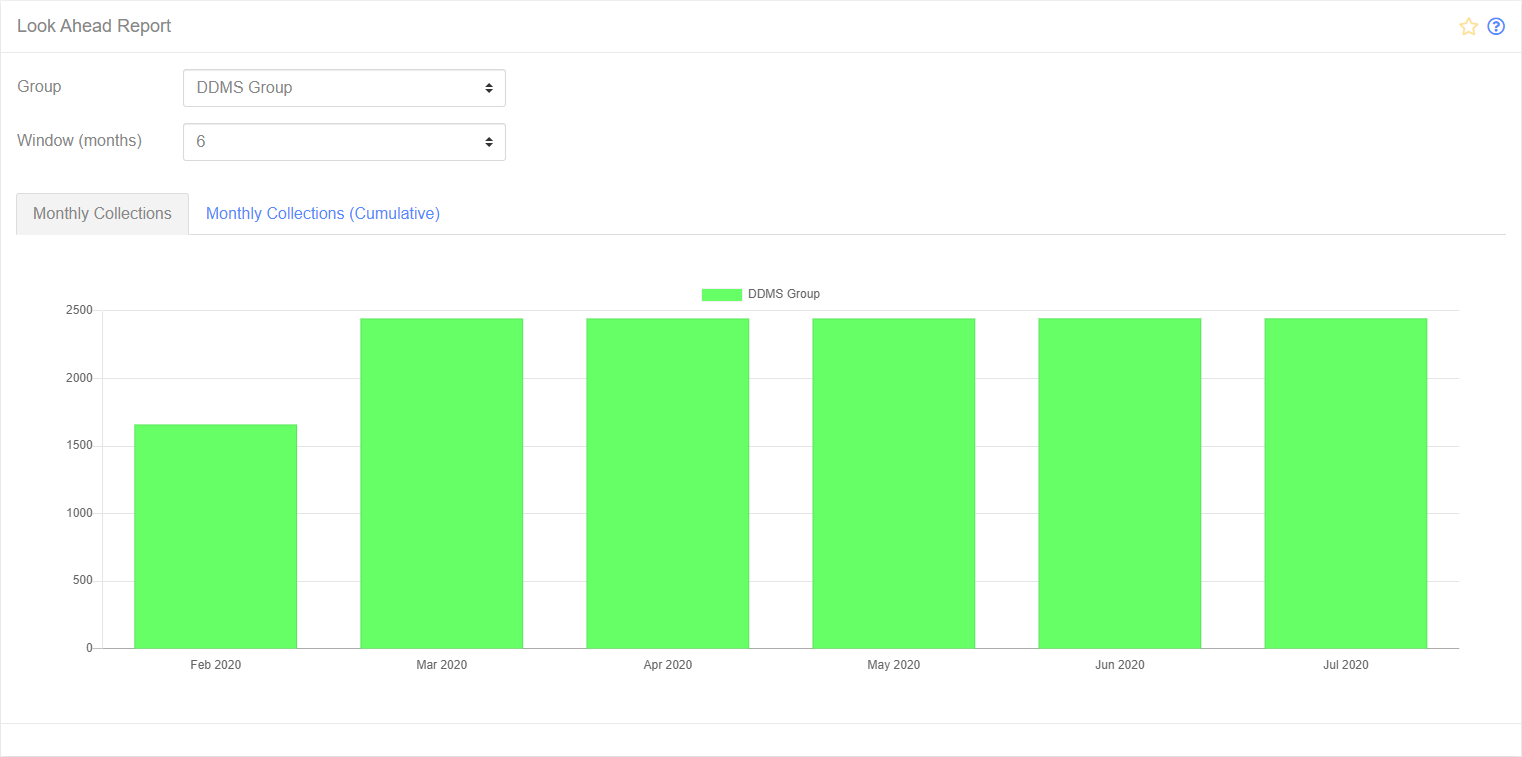Click the Group field label
This screenshot has height=757, width=1522.
click(x=39, y=87)
